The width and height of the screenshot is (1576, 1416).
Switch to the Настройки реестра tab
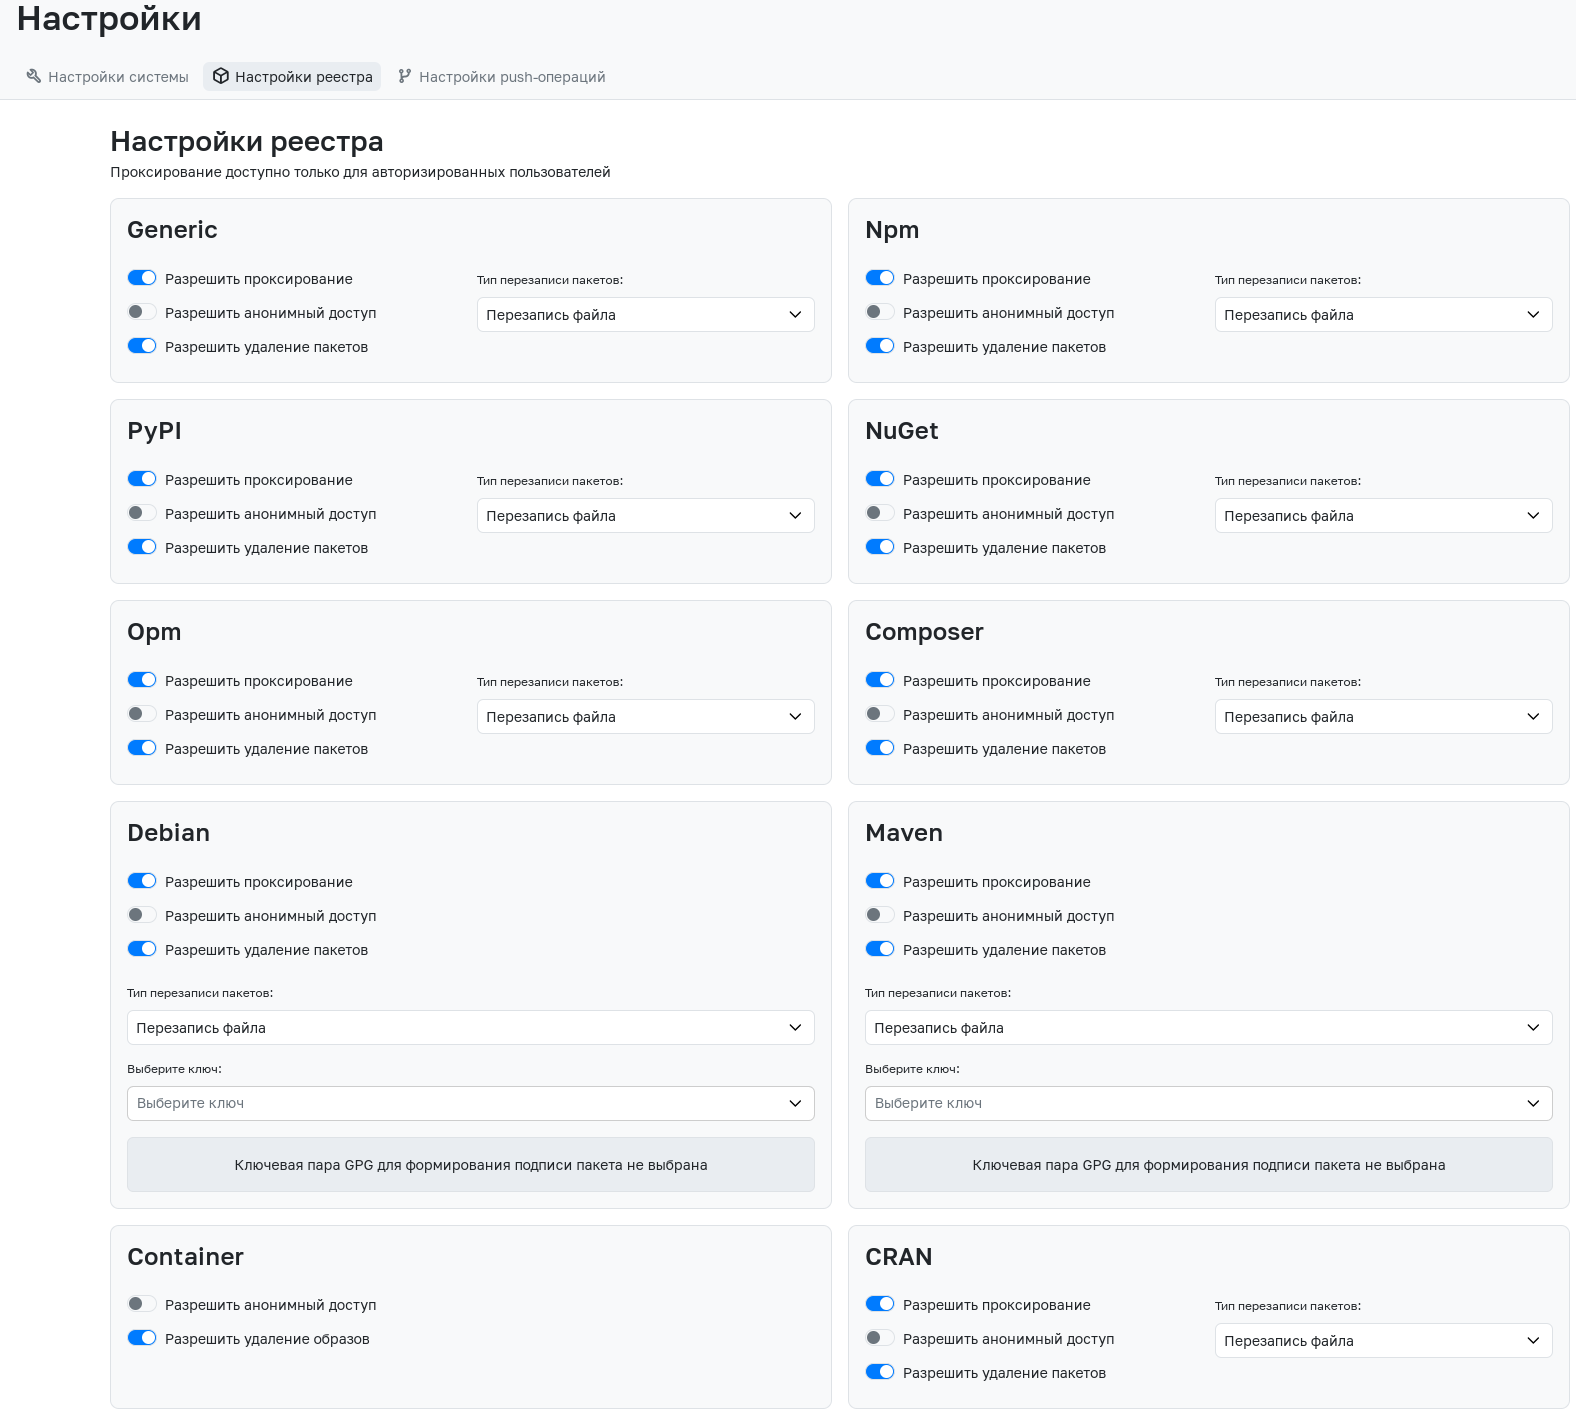292,77
